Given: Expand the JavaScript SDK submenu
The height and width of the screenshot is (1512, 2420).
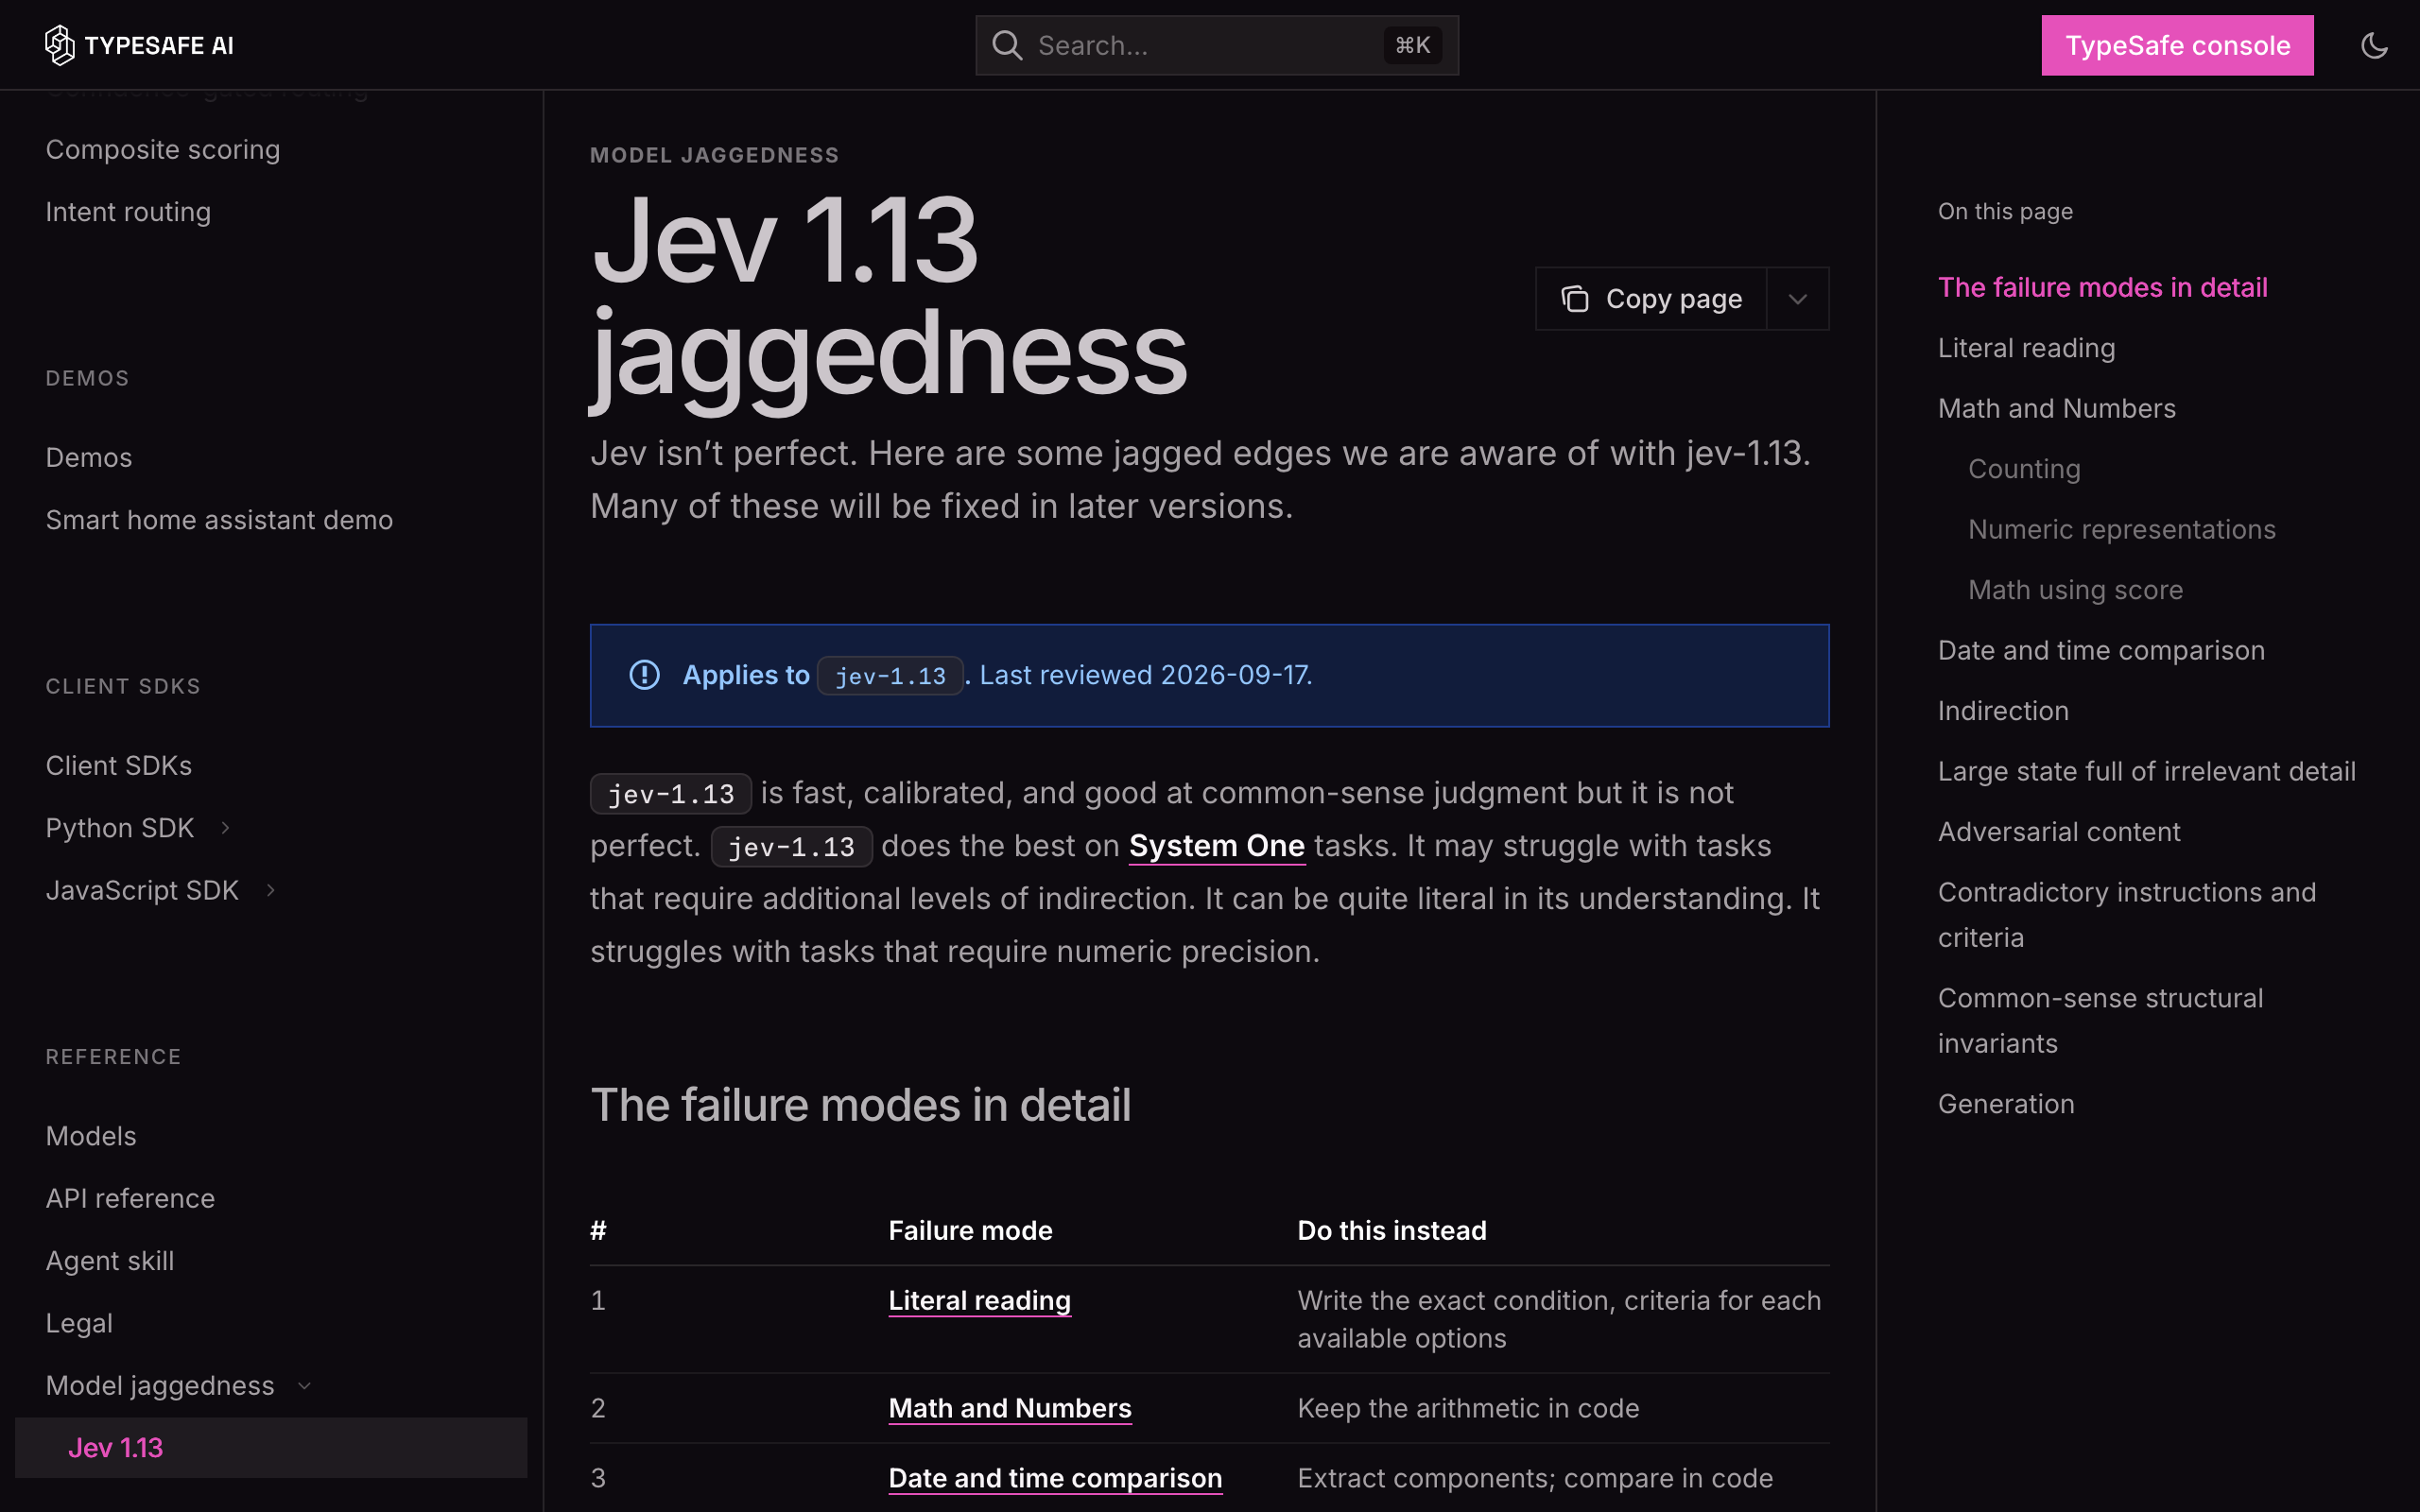Looking at the screenshot, I should click(x=270, y=890).
